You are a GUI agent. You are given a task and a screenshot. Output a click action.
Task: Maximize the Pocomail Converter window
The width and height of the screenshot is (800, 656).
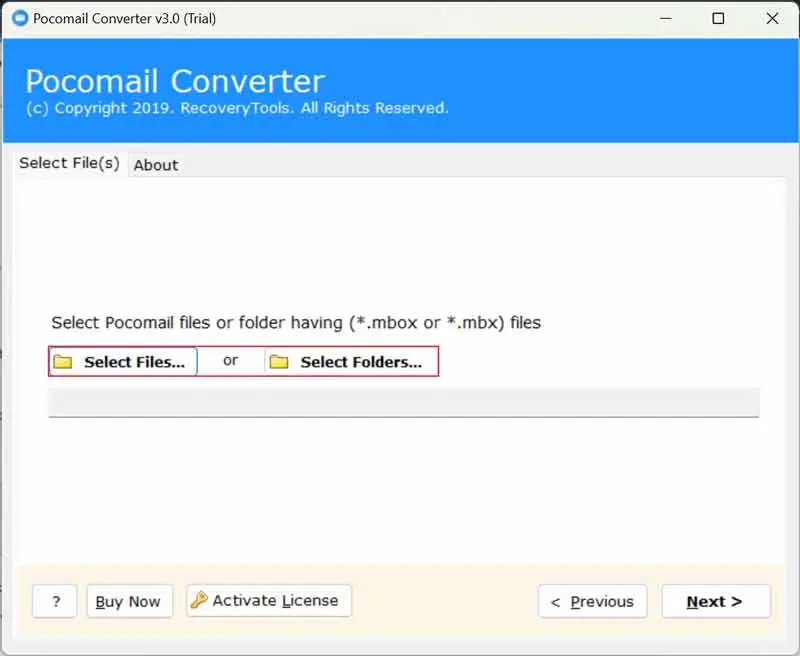[718, 18]
